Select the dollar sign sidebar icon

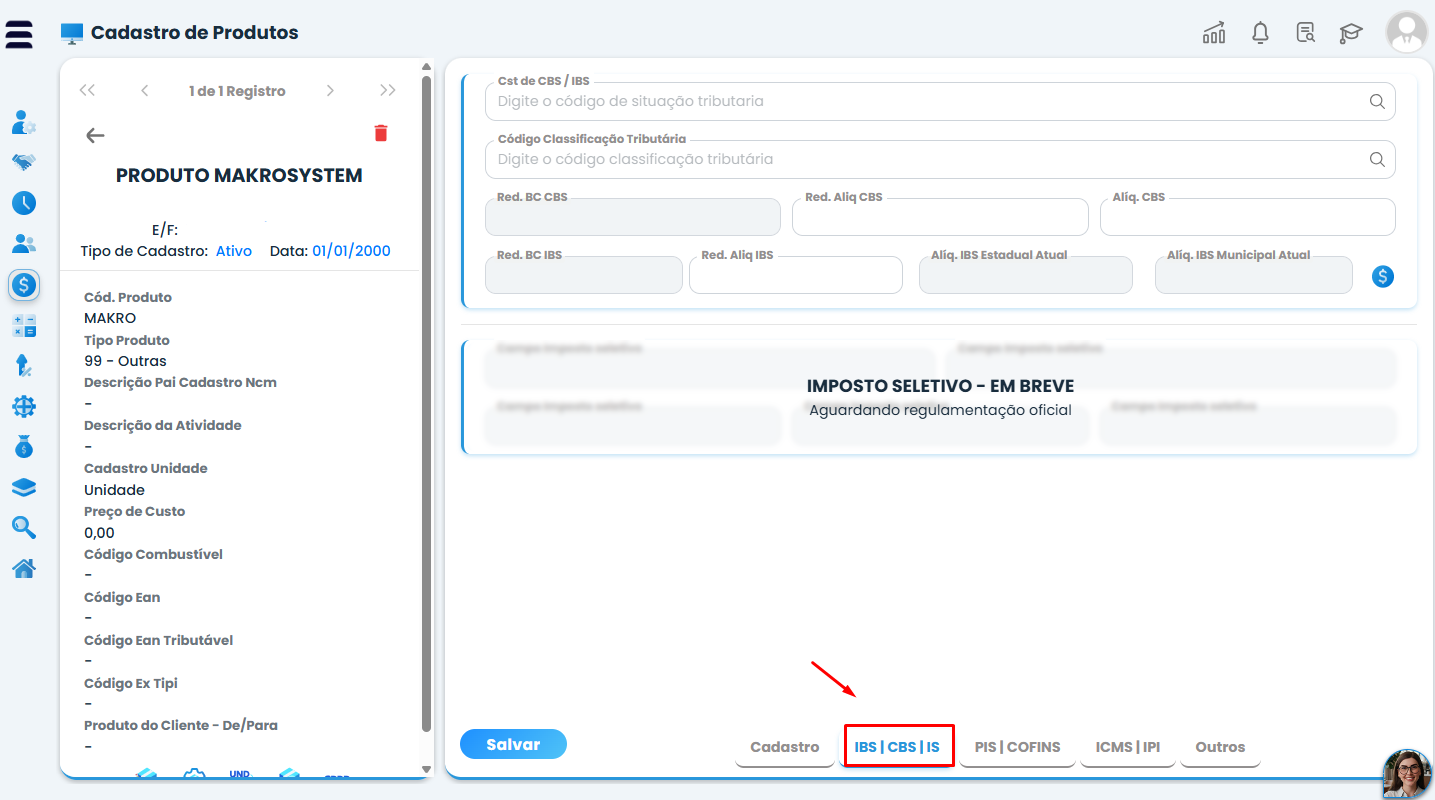click(x=24, y=285)
